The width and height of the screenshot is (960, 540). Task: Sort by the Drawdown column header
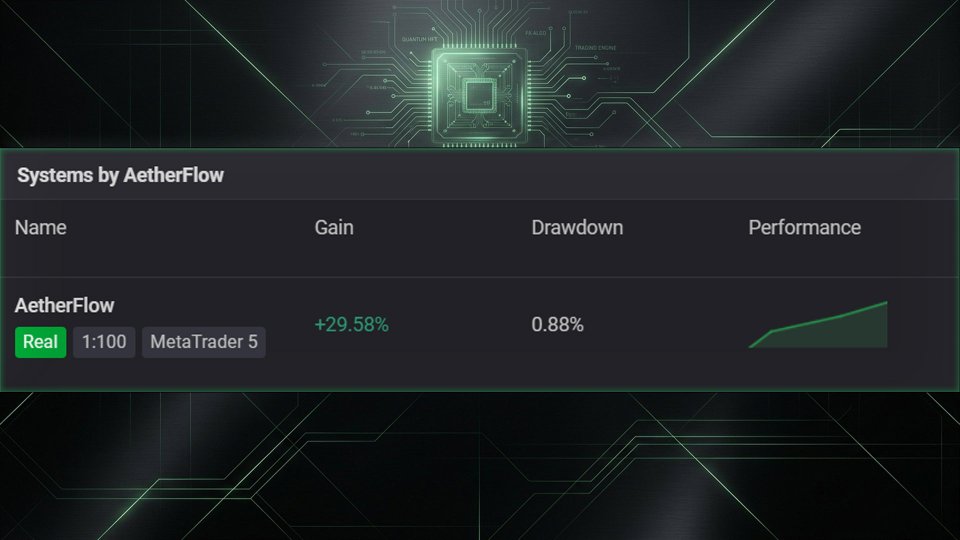[x=577, y=228]
